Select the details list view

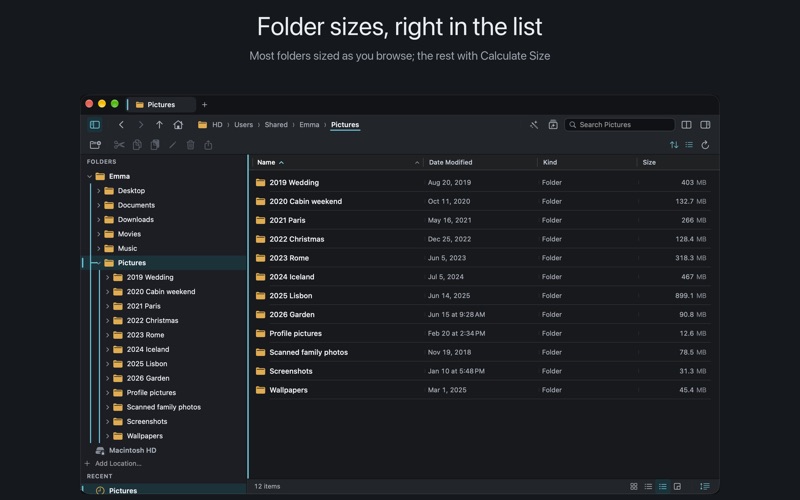pos(662,486)
